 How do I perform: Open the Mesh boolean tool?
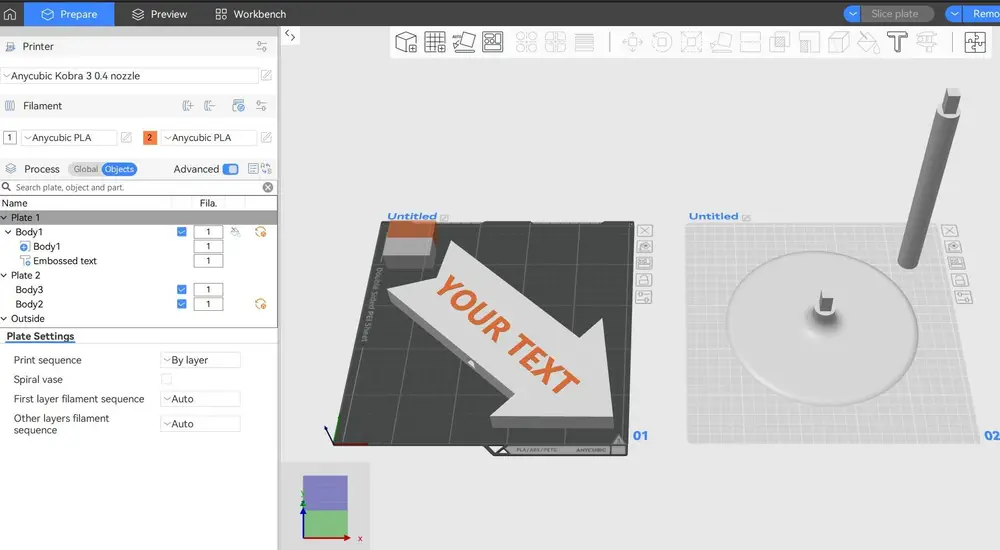click(x=779, y=42)
